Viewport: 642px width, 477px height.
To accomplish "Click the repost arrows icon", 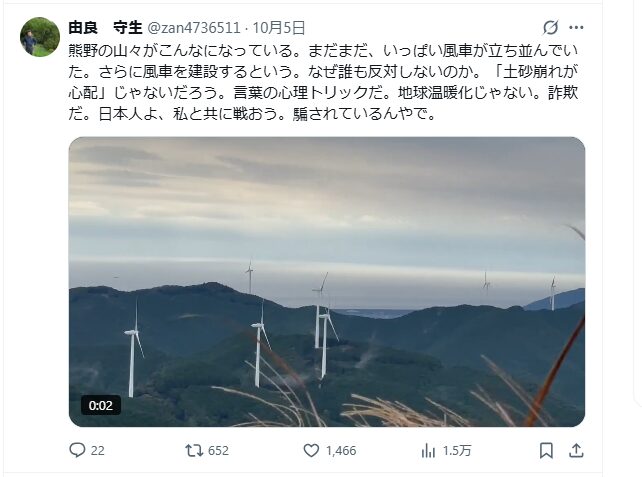I will [x=194, y=450].
